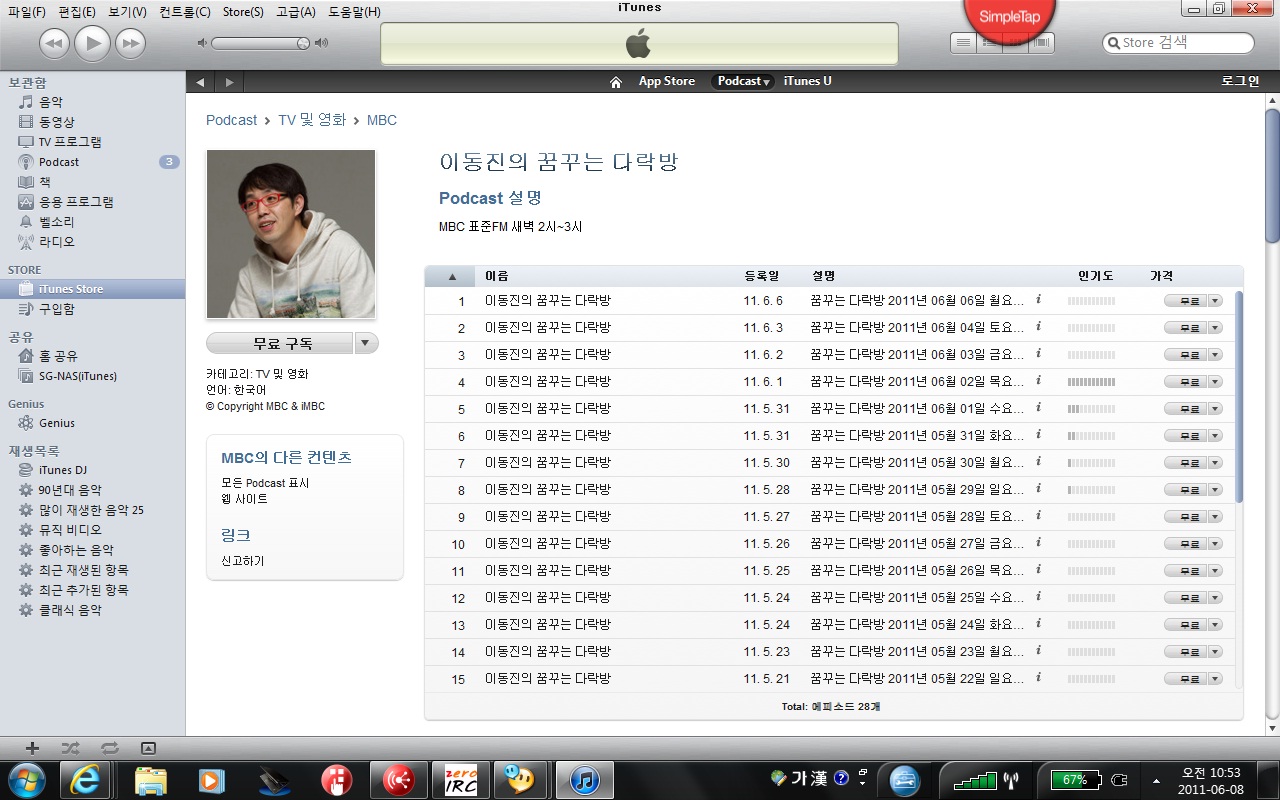Image resolution: width=1280 pixels, height=800 pixels.
Task: Click the 무료 구독 subscribe button
Action: (280, 343)
